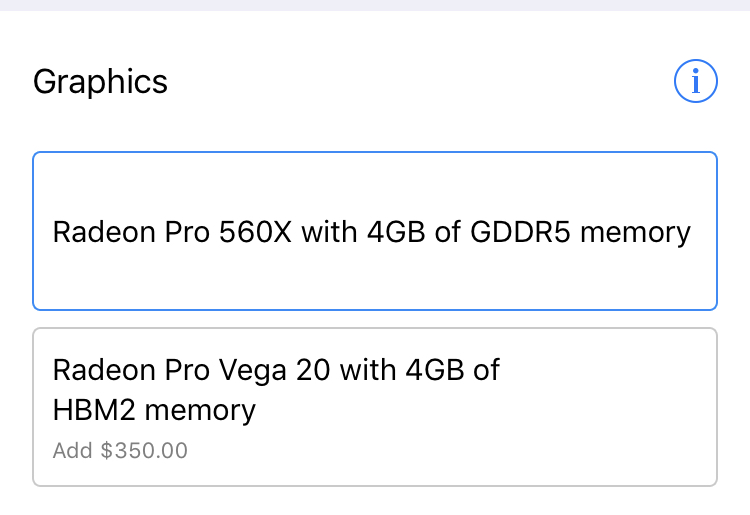
Task: Click the word 'memory' in the 560X option
Action: (x=635, y=234)
